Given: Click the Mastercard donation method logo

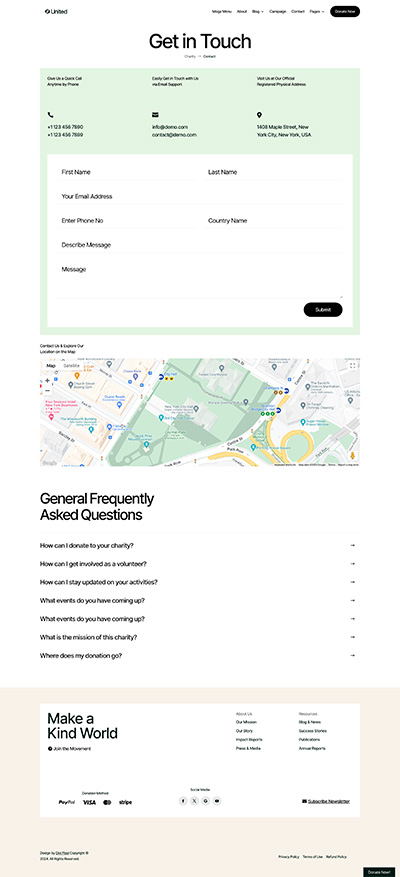Looking at the screenshot, I should pyautogui.click(x=107, y=802).
